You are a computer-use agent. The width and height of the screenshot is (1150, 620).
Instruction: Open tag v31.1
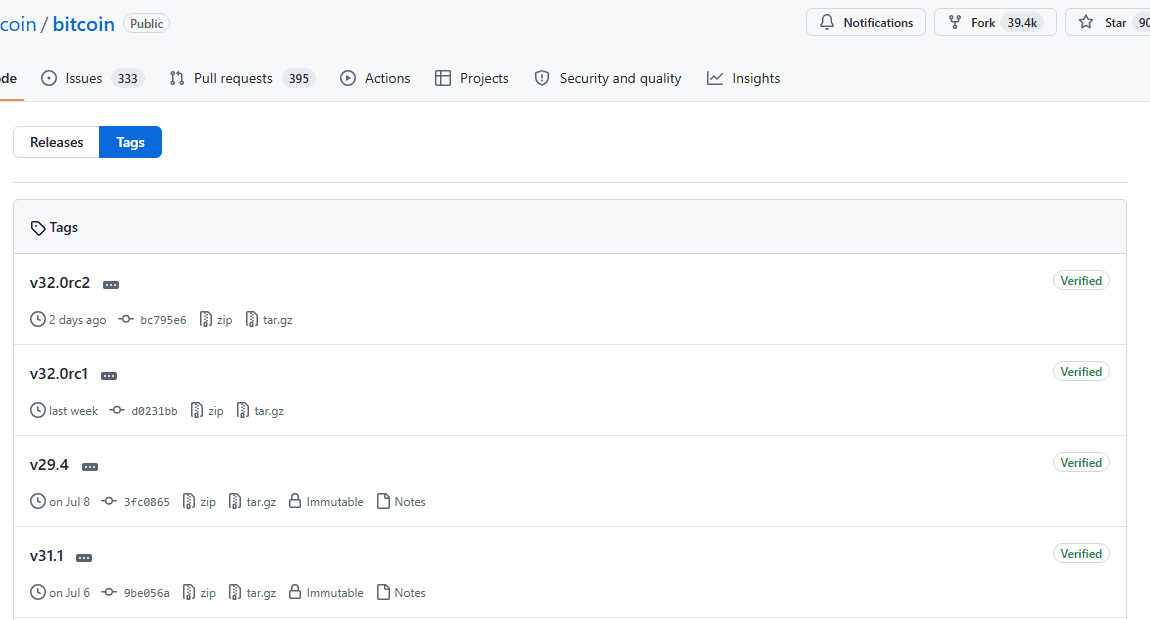pos(47,555)
